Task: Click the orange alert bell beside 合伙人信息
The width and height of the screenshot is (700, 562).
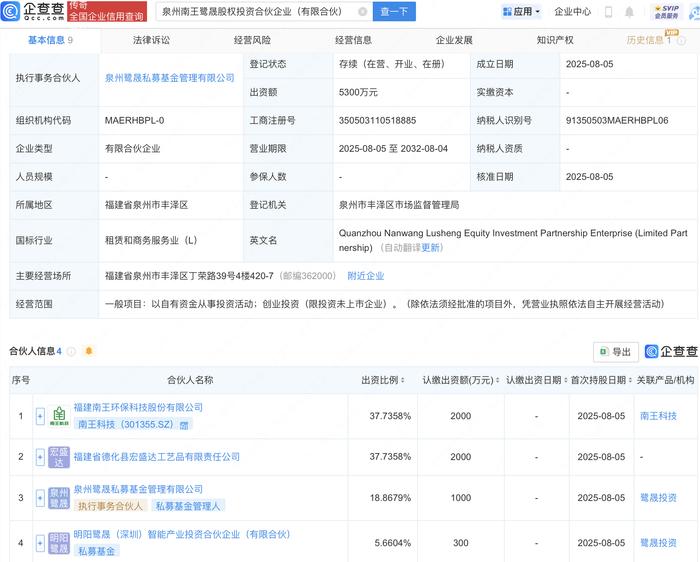Action: tap(88, 351)
